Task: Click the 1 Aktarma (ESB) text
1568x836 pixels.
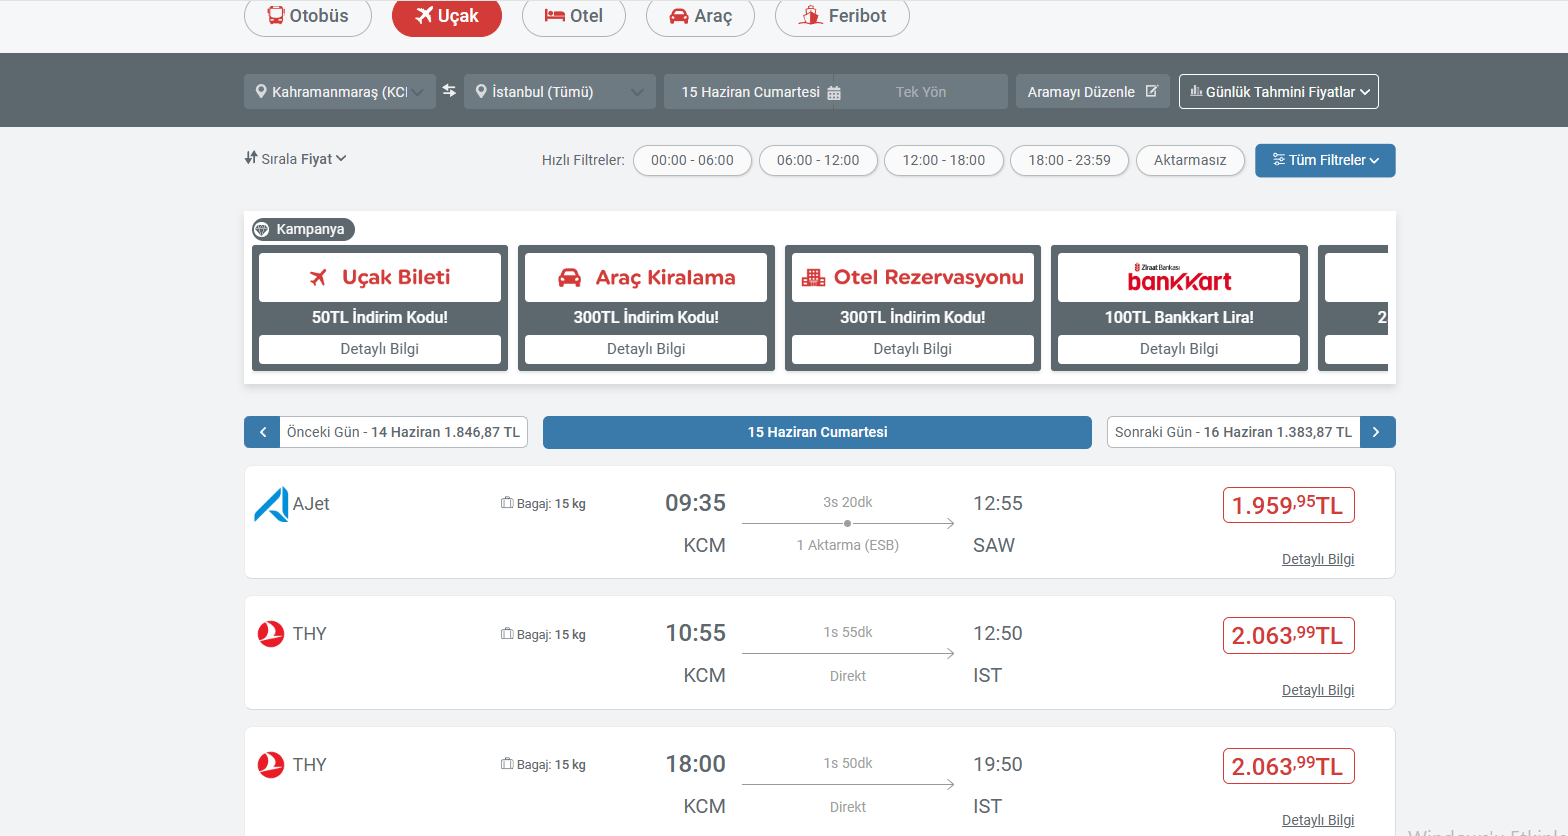Action: [848, 545]
